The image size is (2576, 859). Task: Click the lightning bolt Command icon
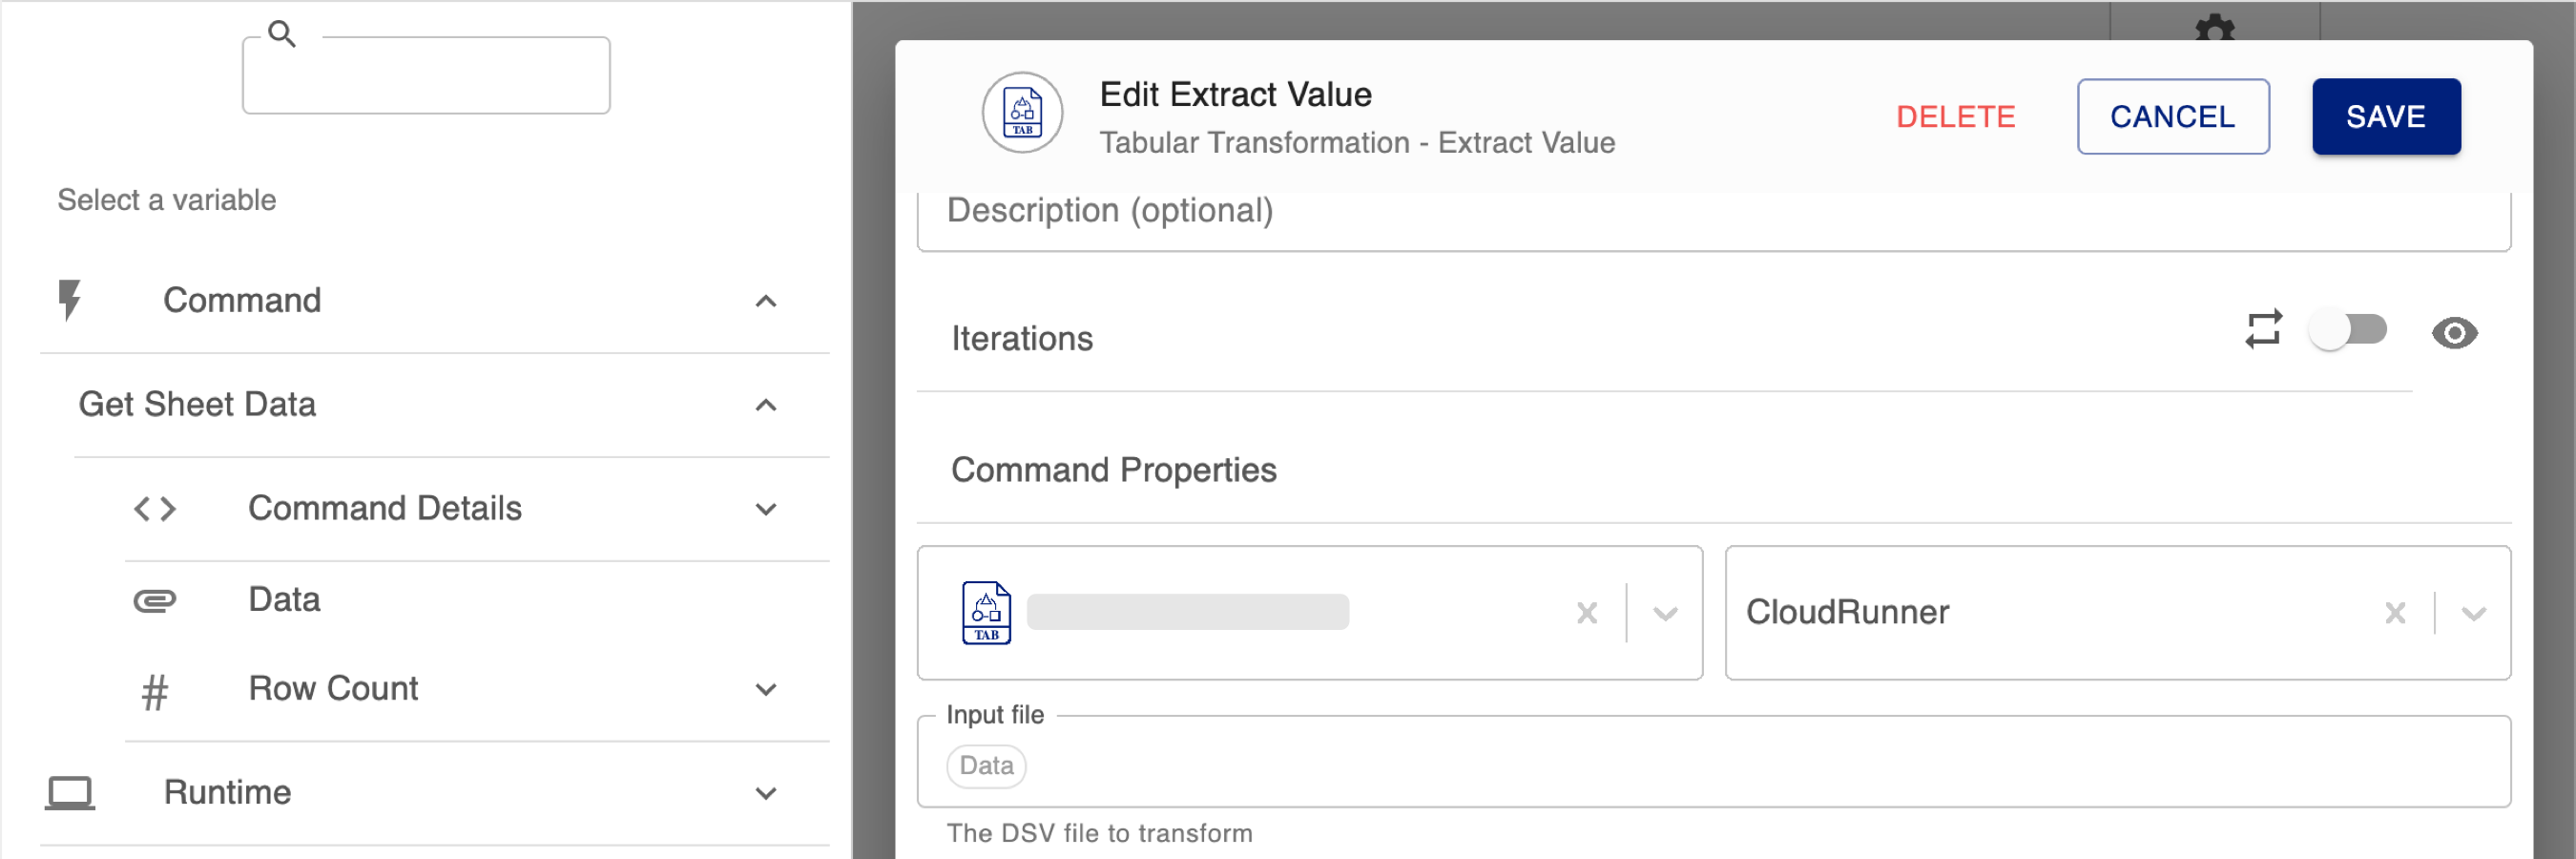(69, 300)
